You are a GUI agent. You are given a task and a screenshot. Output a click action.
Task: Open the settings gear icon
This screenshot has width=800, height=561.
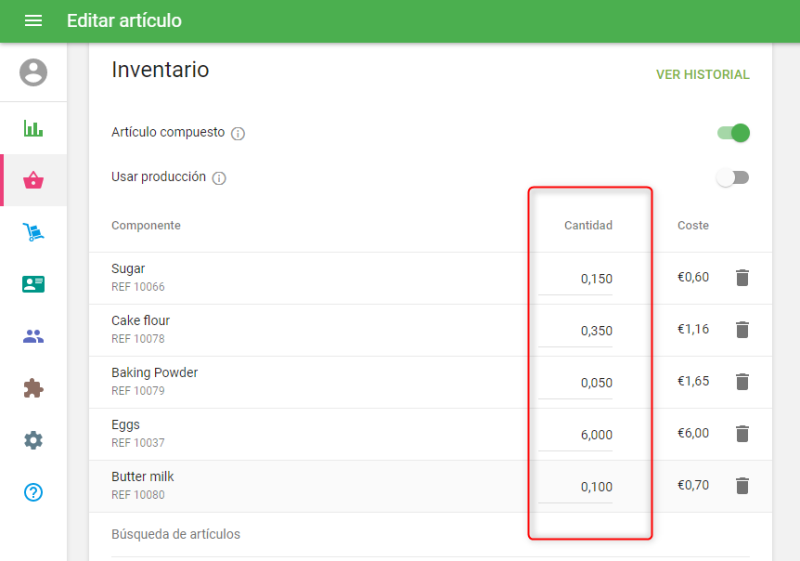pyautogui.click(x=33, y=440)
